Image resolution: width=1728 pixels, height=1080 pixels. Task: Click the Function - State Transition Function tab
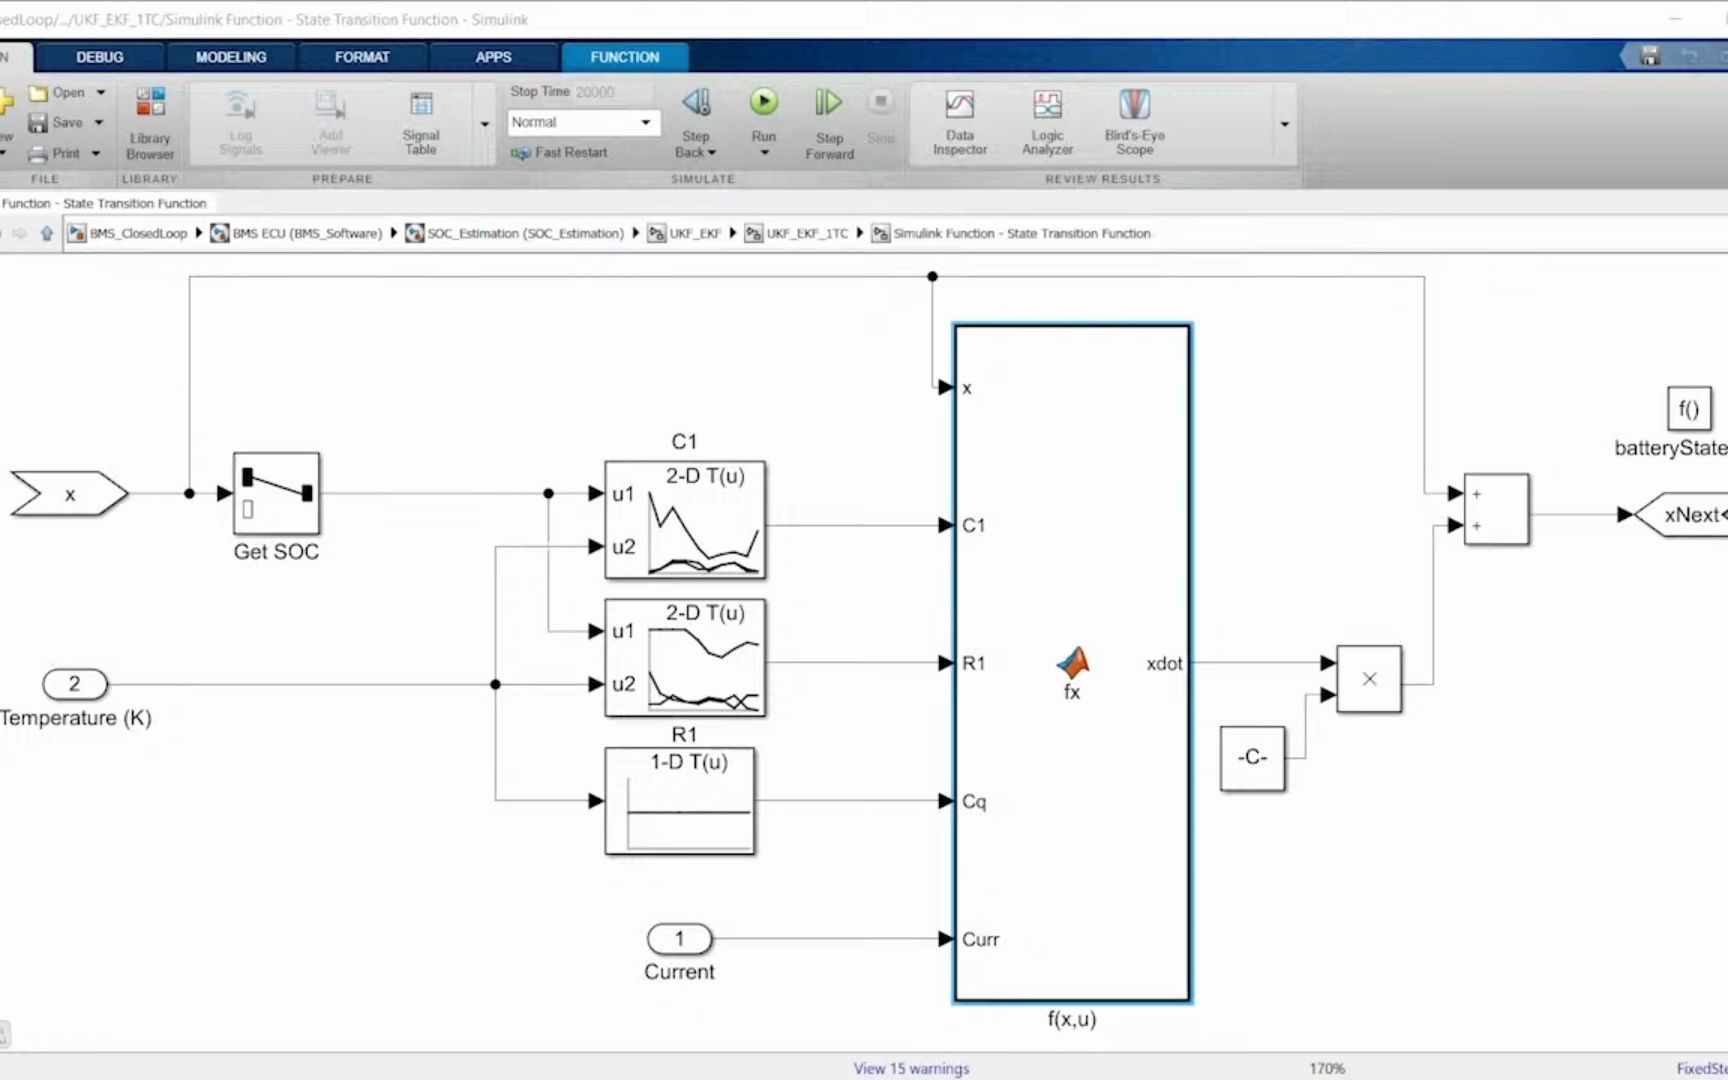point(104,203)
